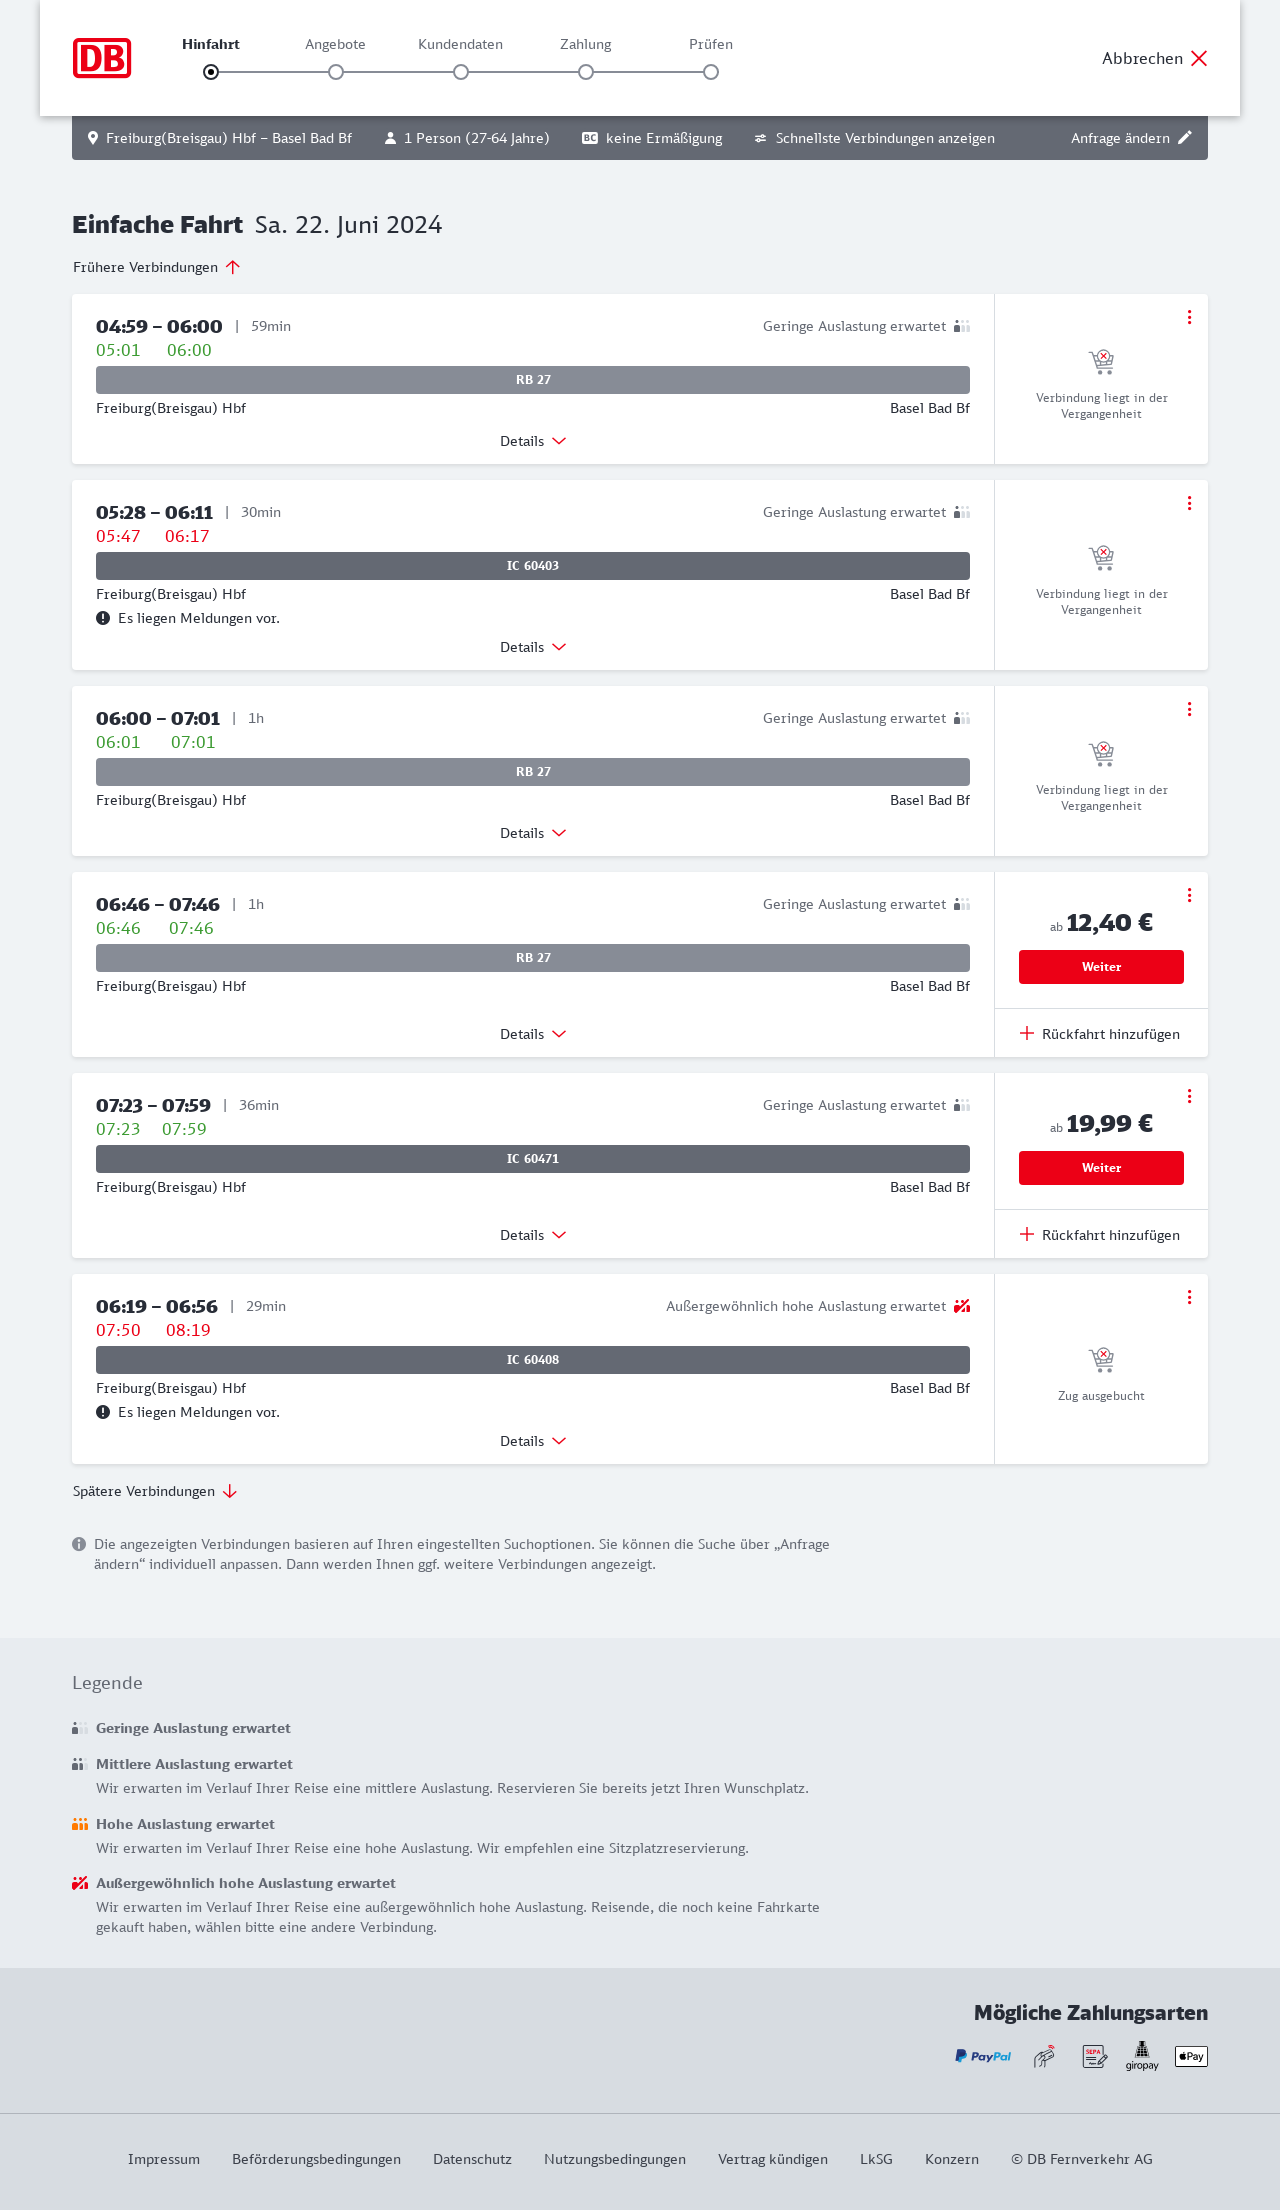Click the DB logo

pyautogui.click(x=102, y=58)
